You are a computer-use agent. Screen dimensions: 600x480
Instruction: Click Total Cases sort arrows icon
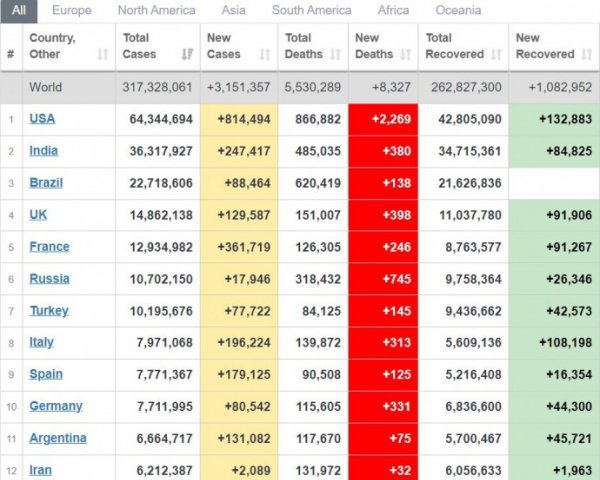(187, 55)
